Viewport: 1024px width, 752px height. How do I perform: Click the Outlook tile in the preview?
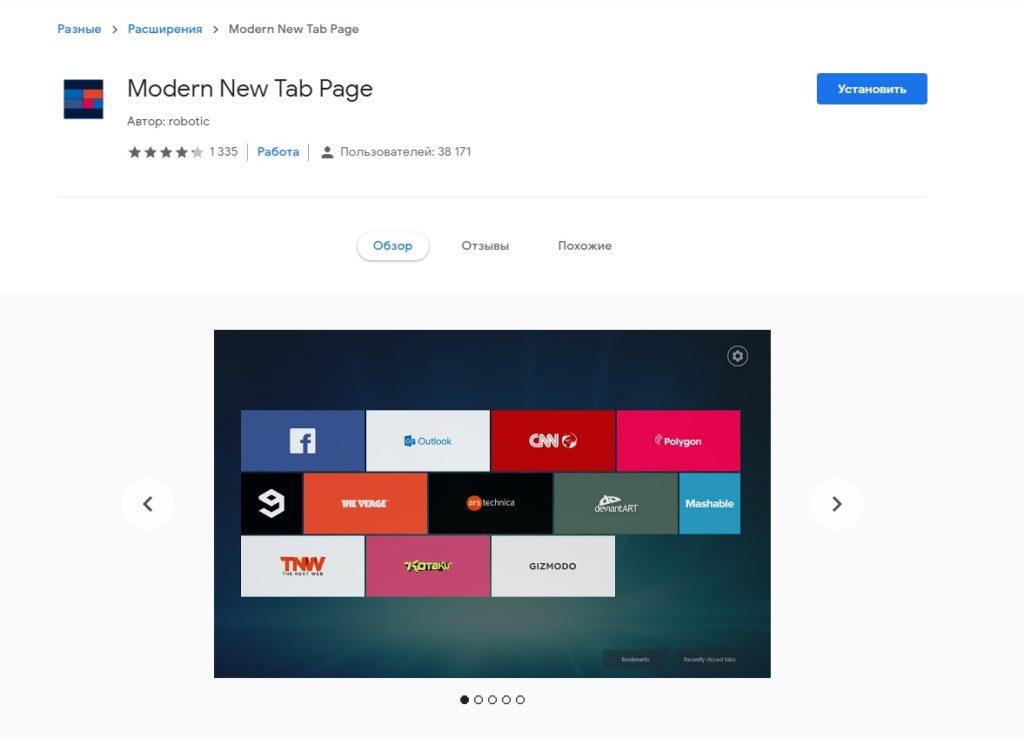coord(428,441)
